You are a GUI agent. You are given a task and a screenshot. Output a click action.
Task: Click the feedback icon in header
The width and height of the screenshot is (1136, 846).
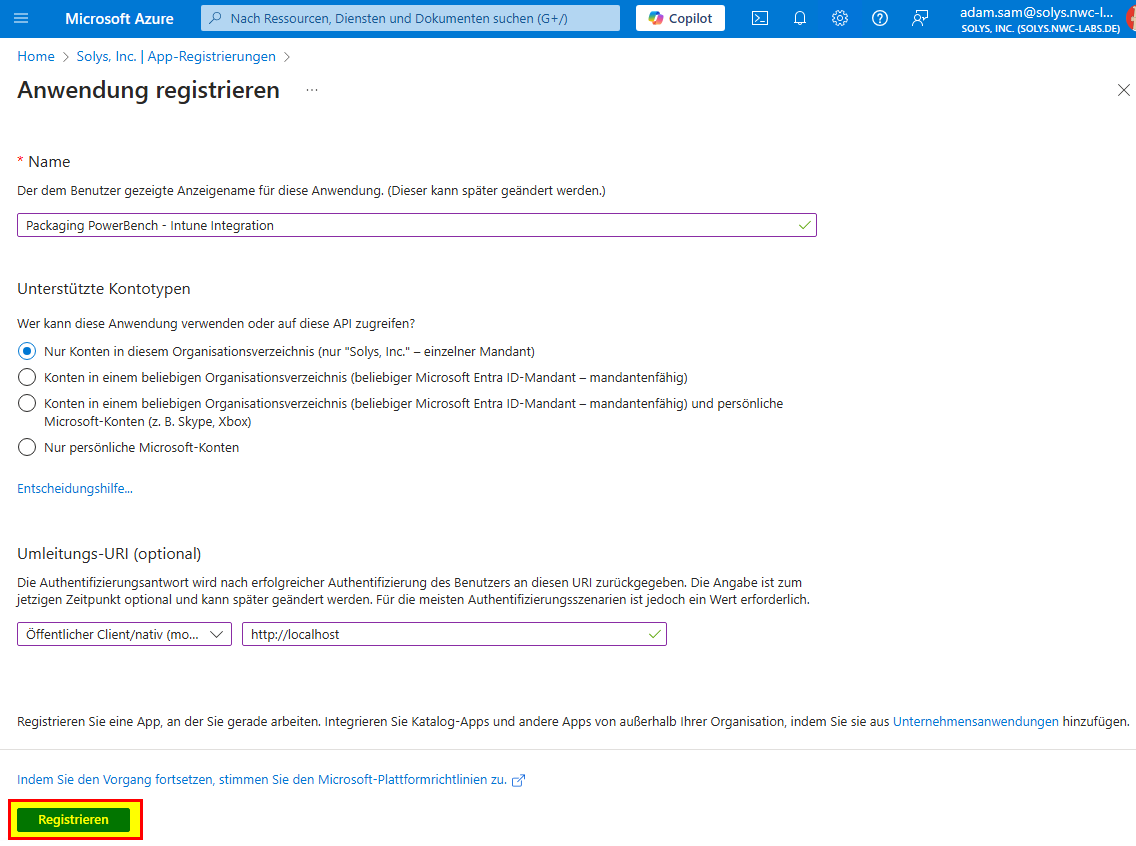pos(920,18)
